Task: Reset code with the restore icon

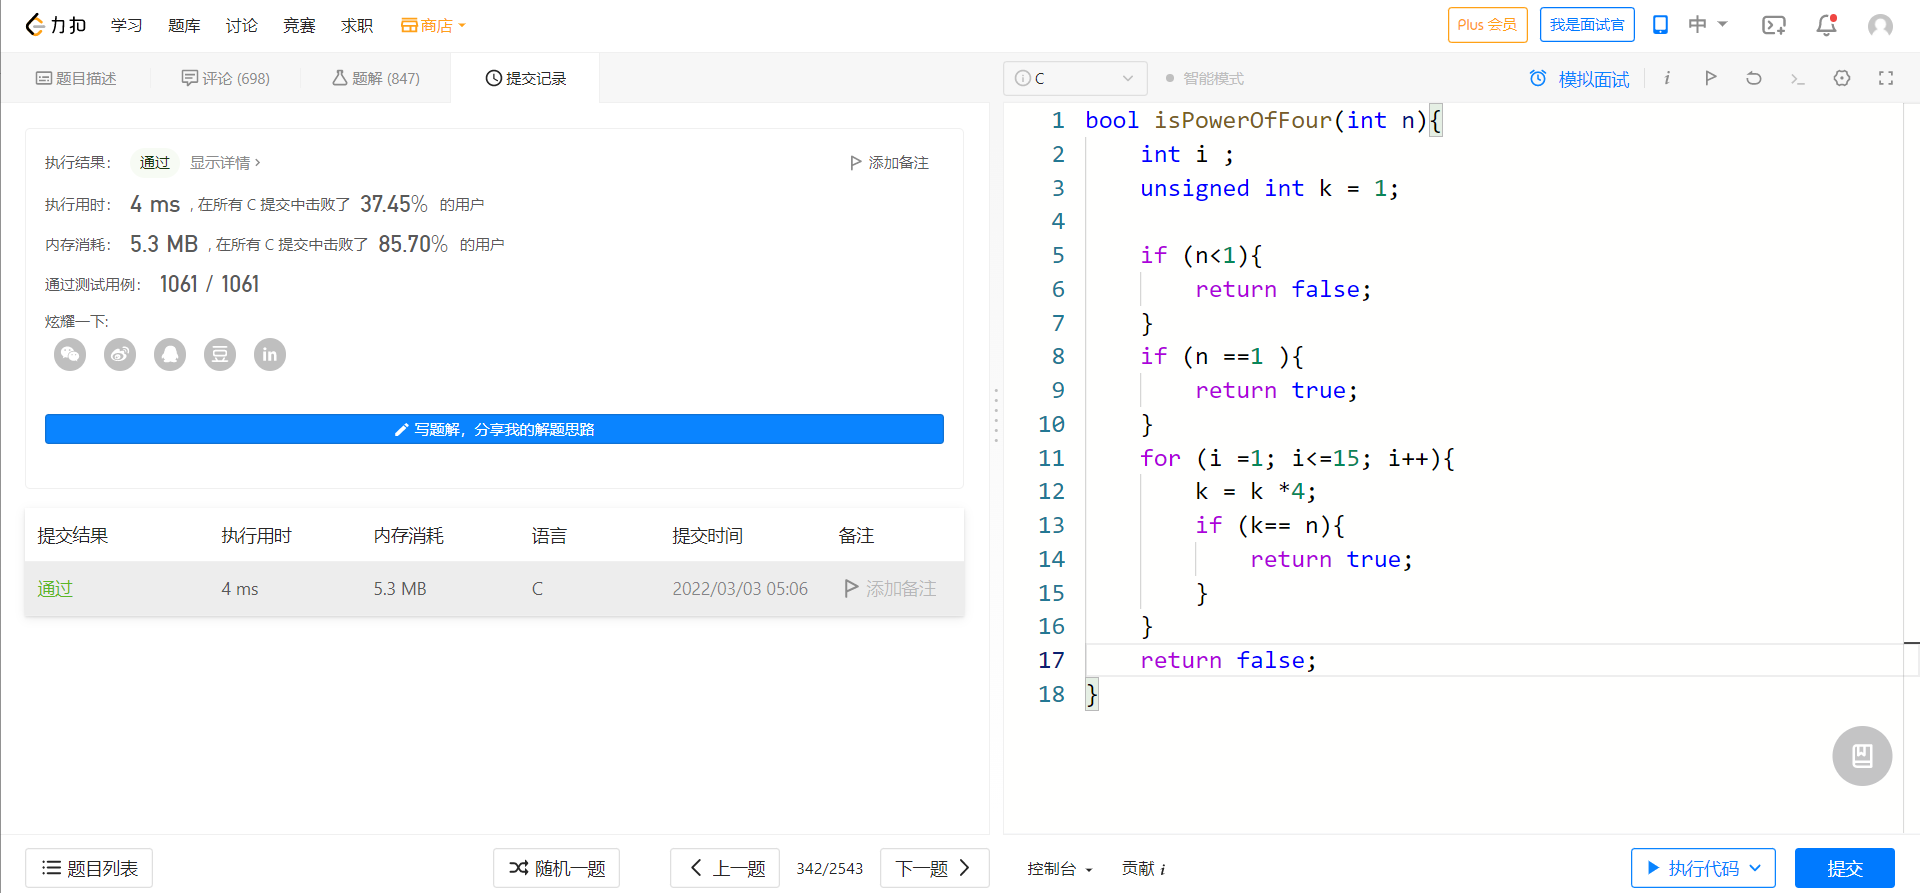Action: click(1754, 78)
